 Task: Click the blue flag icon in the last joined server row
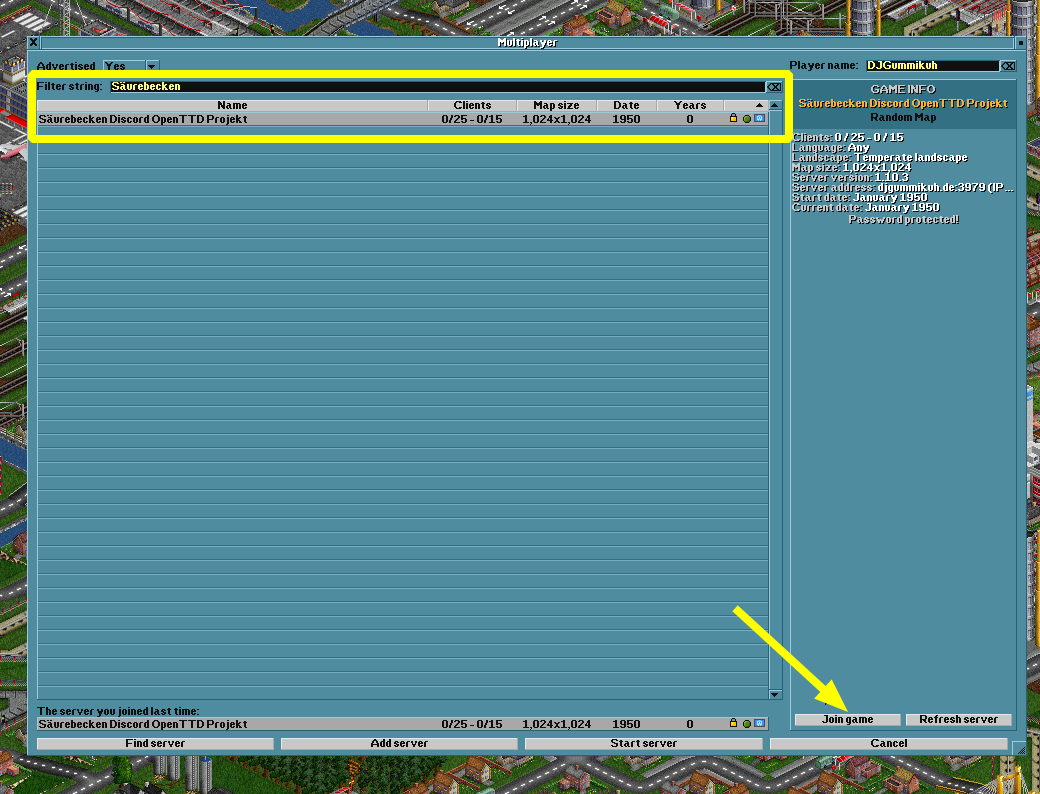[x=759, y=724]
